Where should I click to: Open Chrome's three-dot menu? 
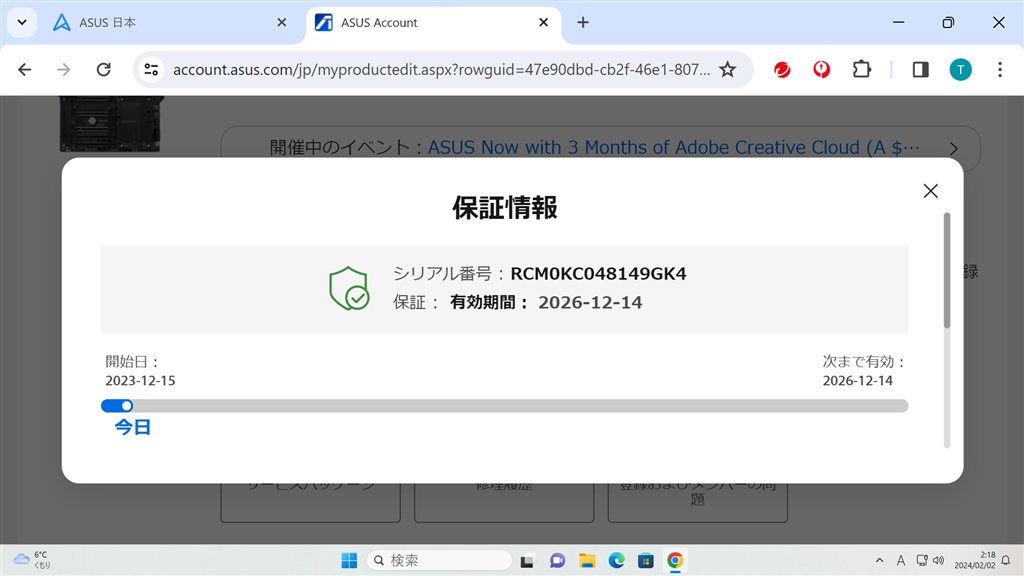pyautogui.click(x=1000, y=69)
